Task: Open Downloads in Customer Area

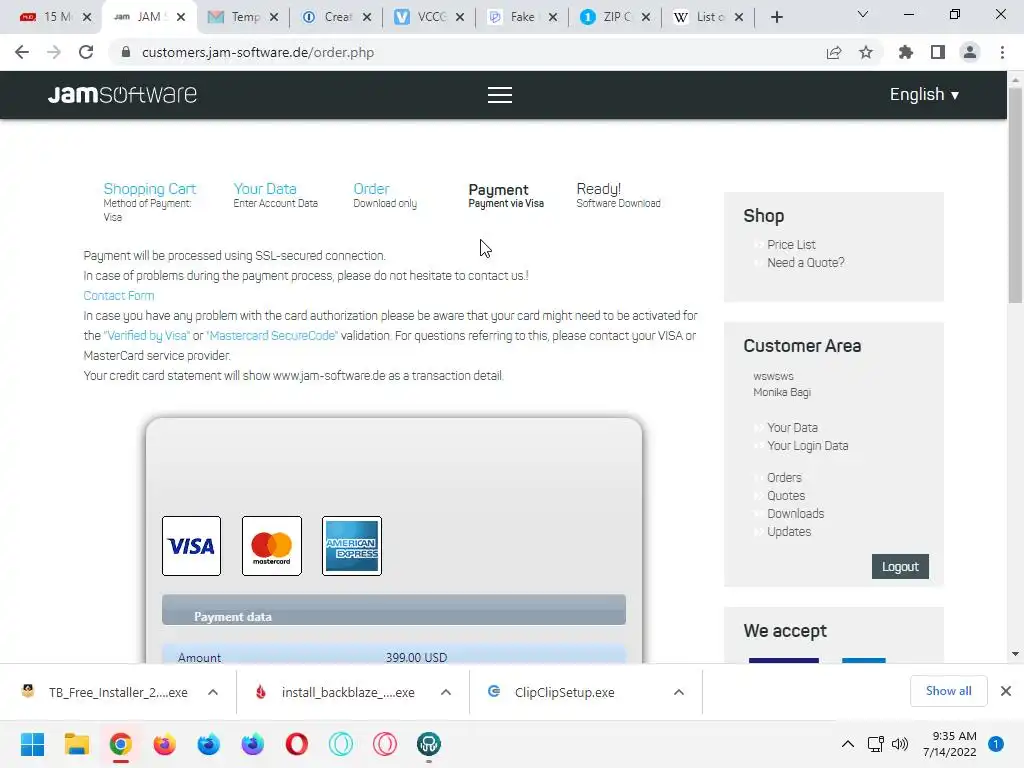Action: click(795, 514)
